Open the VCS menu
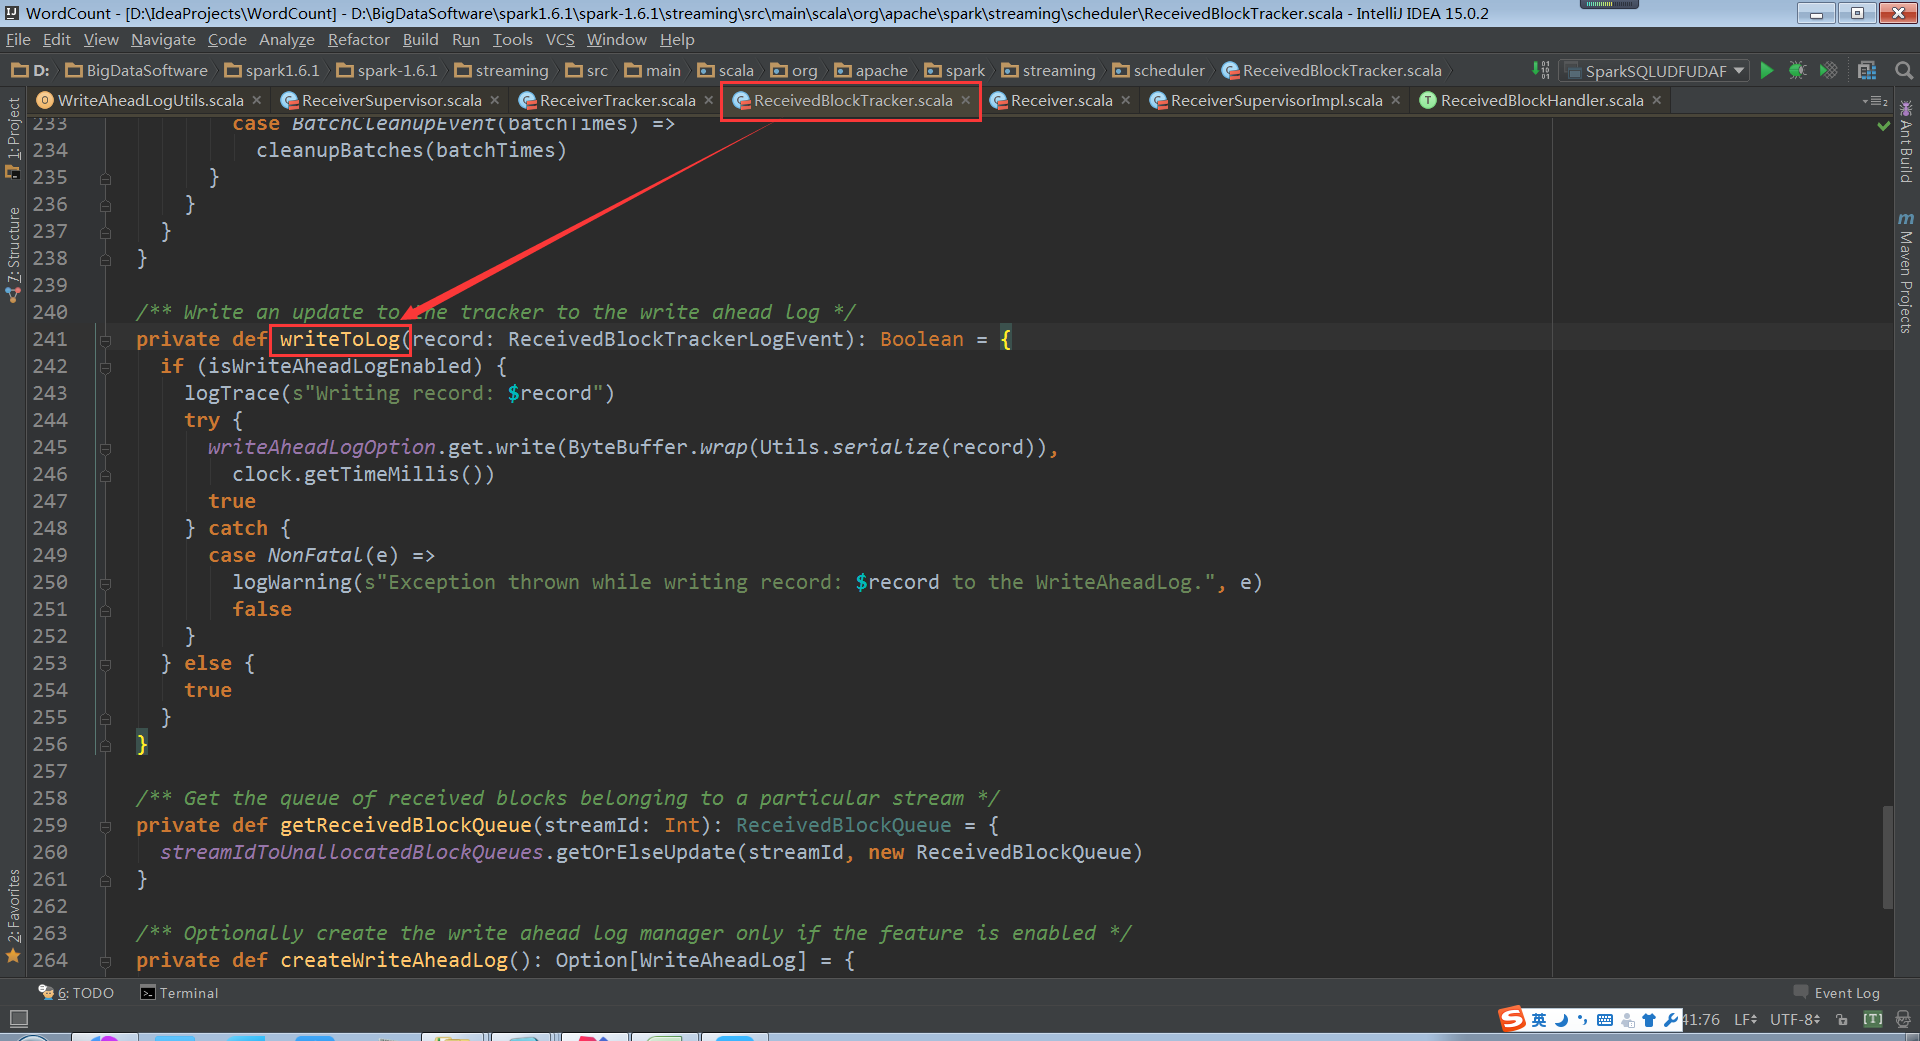 coord(560,40)
